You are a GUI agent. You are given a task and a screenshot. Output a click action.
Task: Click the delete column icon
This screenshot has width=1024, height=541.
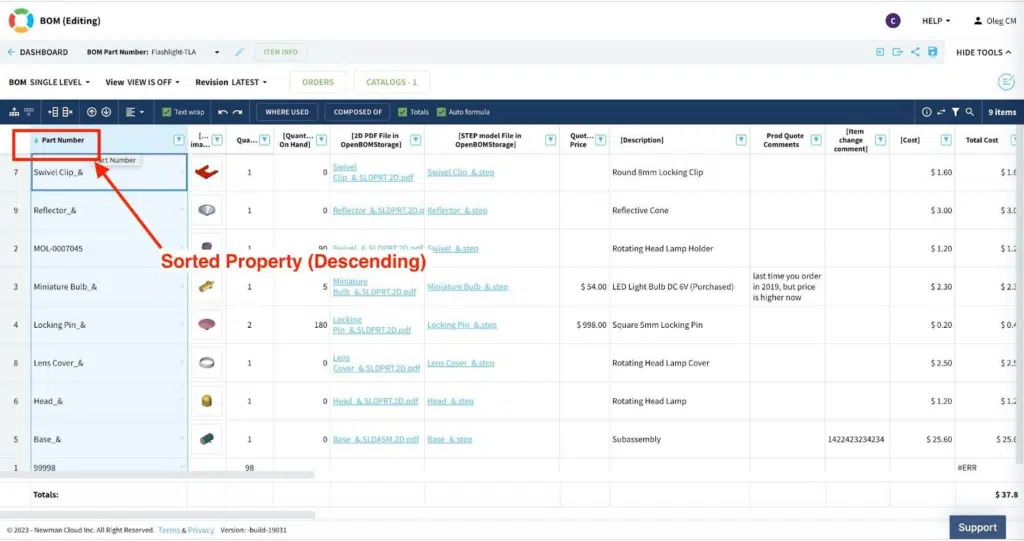click(67, 112)
